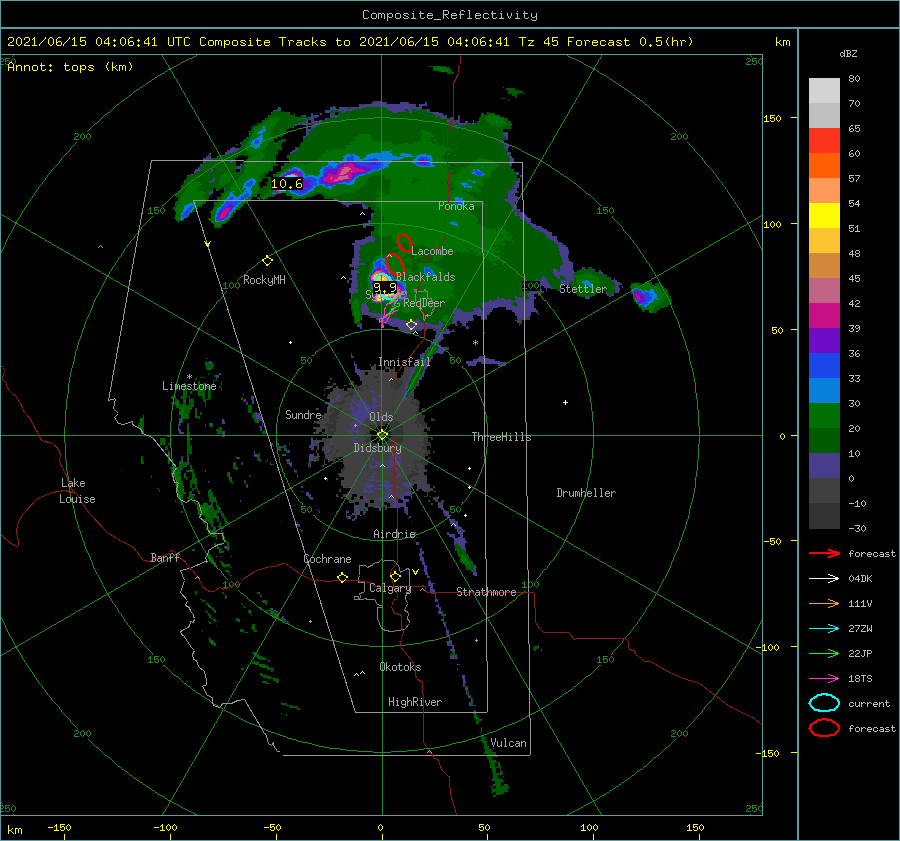The height and width of the screenshot is (841, 900).
Task: Select the yellow 54-51 dBZ color swatch
Action: (824, 216)
